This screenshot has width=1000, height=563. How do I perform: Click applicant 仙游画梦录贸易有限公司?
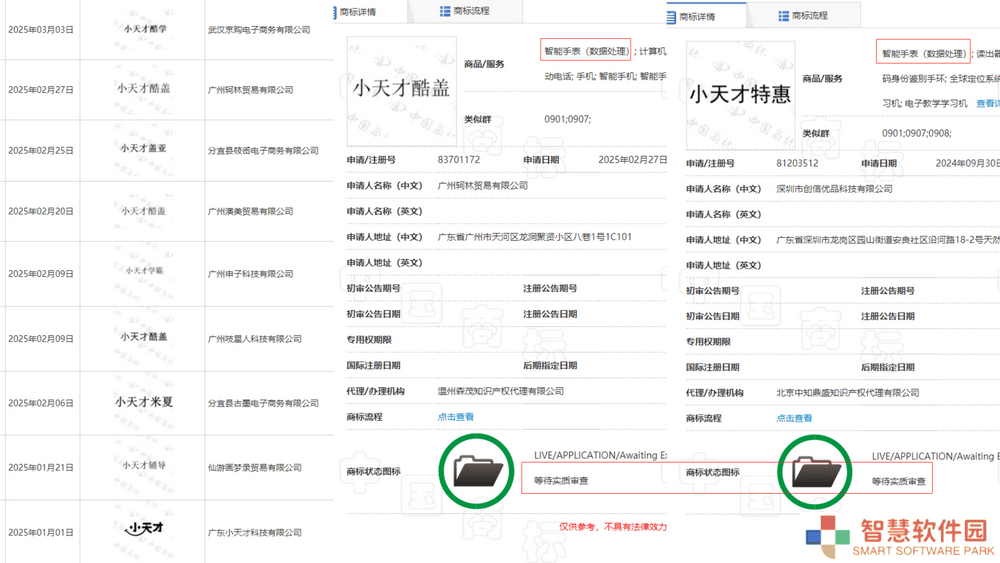[254, 467]
